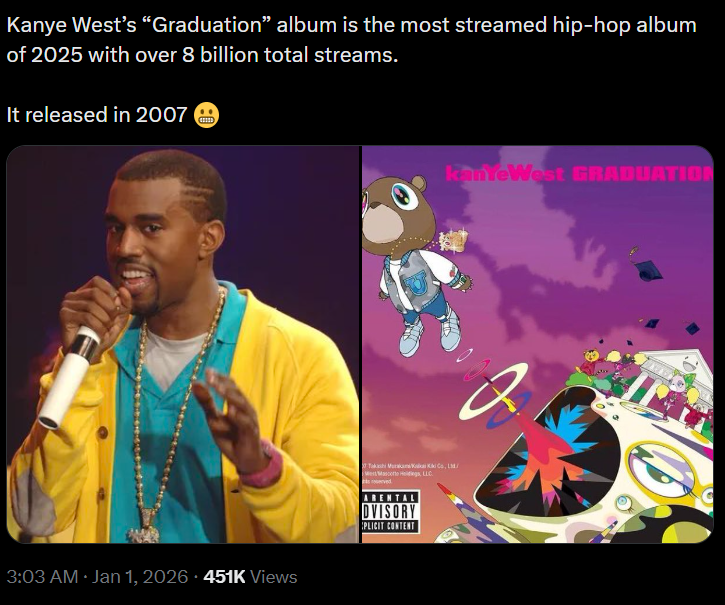Click the pendant on the gold chain

(x=144, y=527)
